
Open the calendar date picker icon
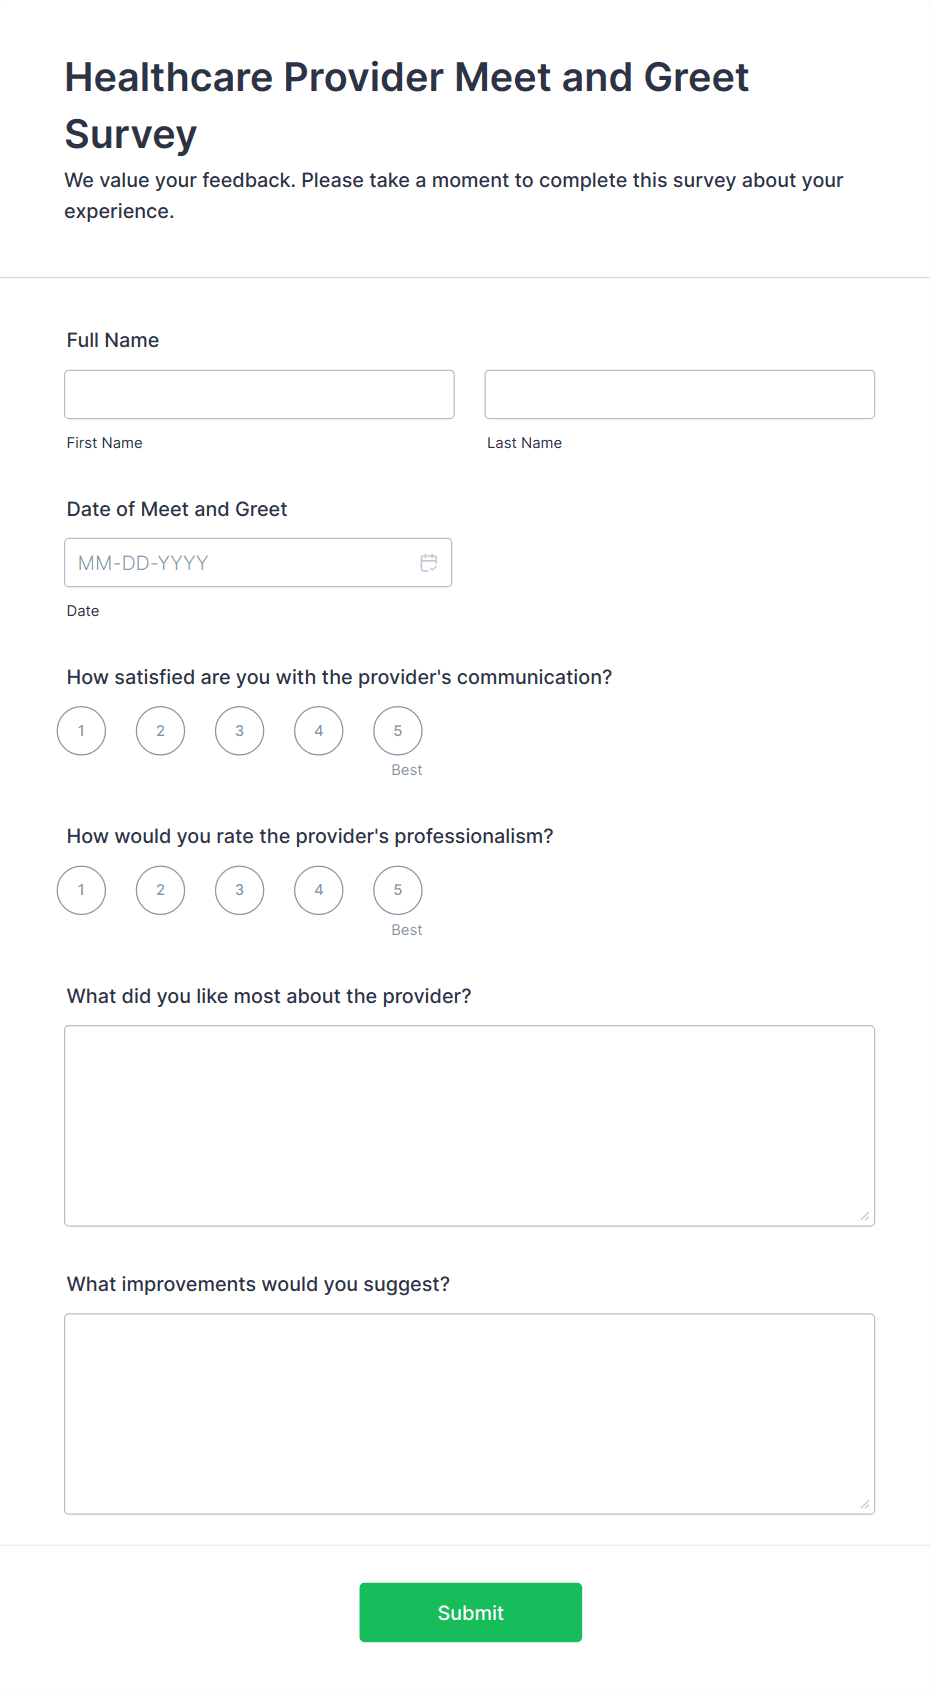pyautogui.click(x=429, y=563)
